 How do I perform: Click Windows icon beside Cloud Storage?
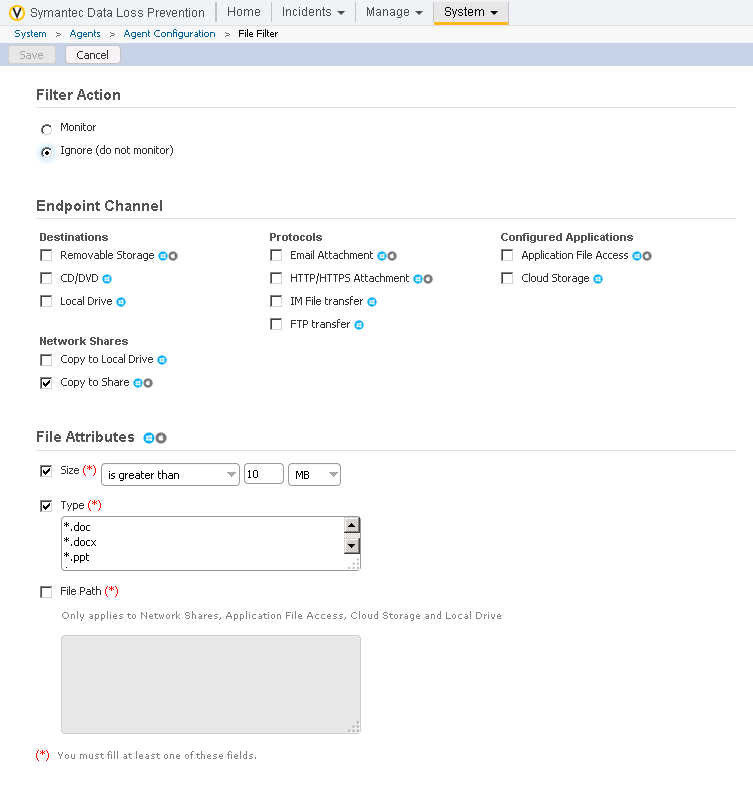point(598,279)
